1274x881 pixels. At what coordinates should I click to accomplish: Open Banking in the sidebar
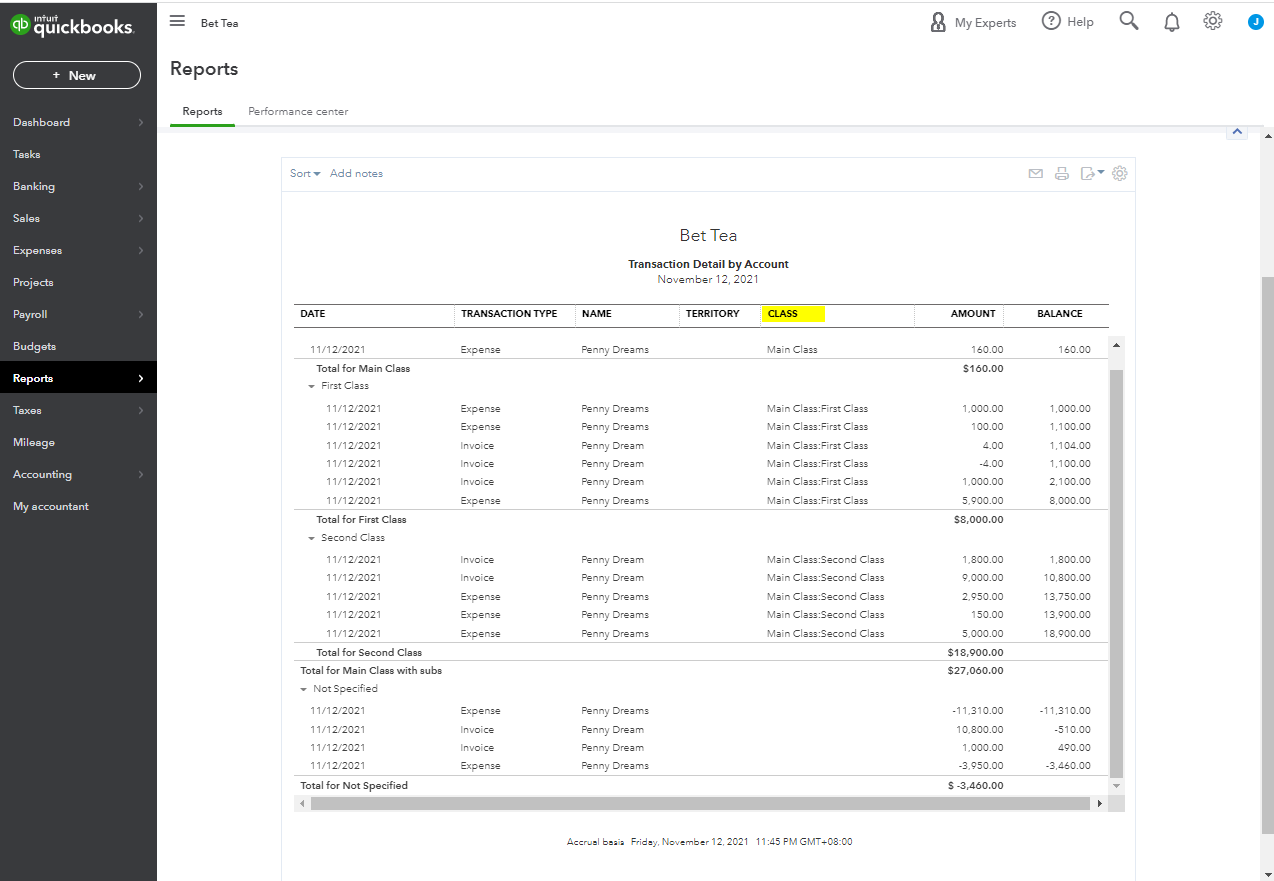[x=34, y=186]
